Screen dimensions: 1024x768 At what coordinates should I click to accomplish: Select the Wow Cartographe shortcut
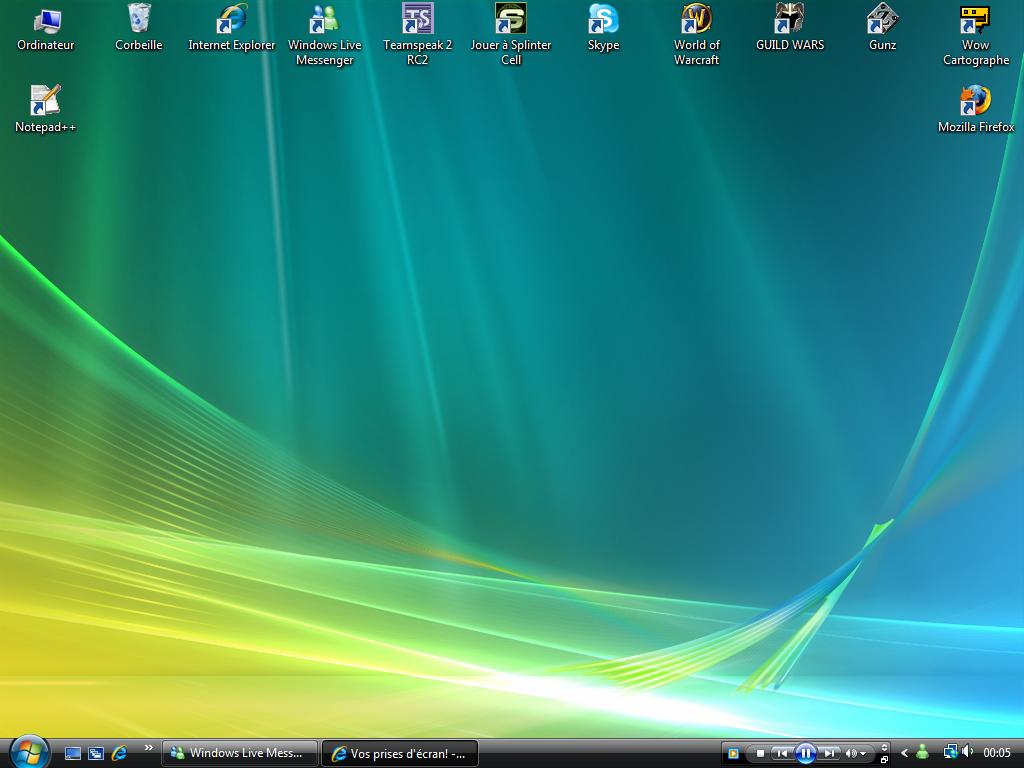tap(976, 35)
